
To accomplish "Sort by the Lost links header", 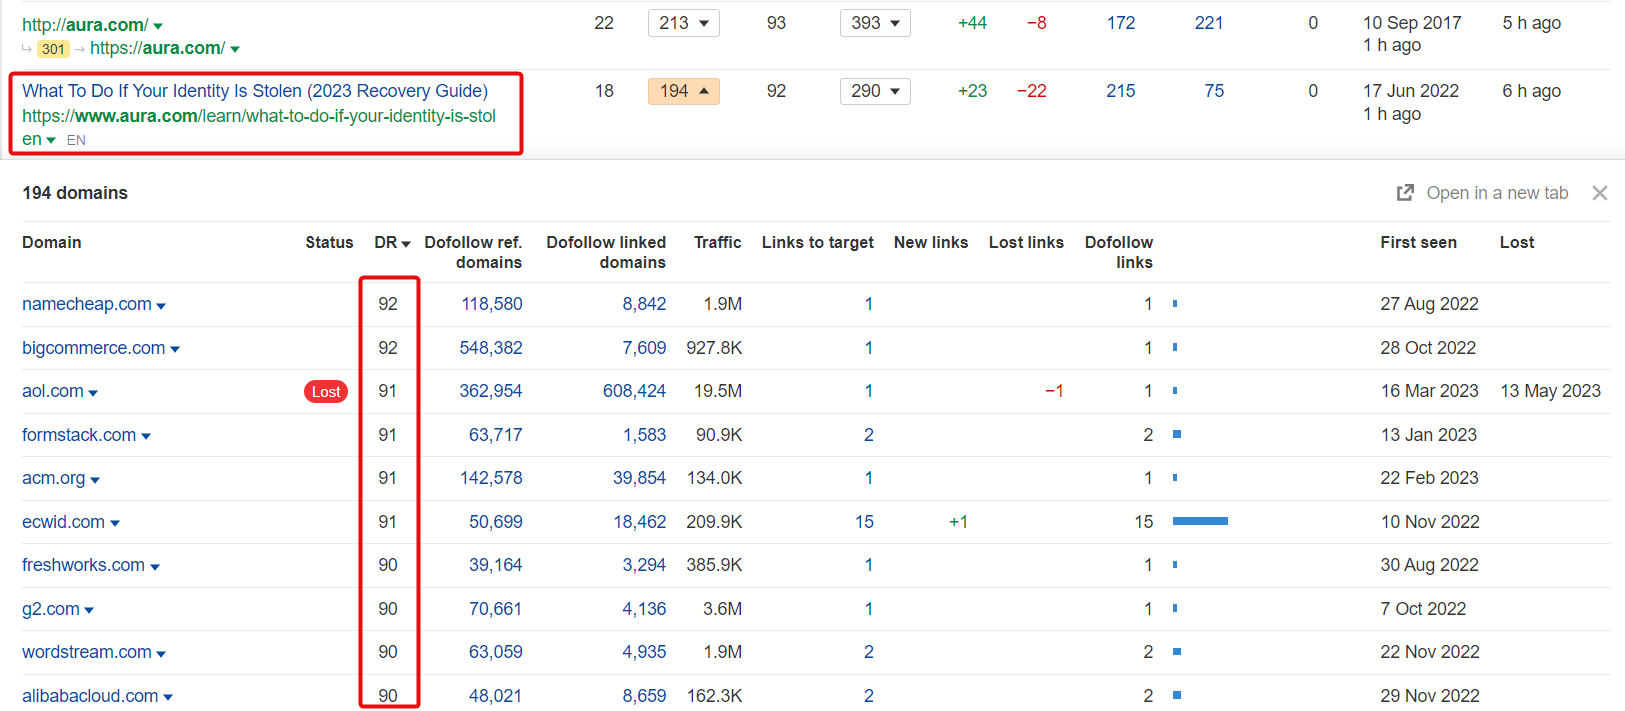I will [1026, 243].
